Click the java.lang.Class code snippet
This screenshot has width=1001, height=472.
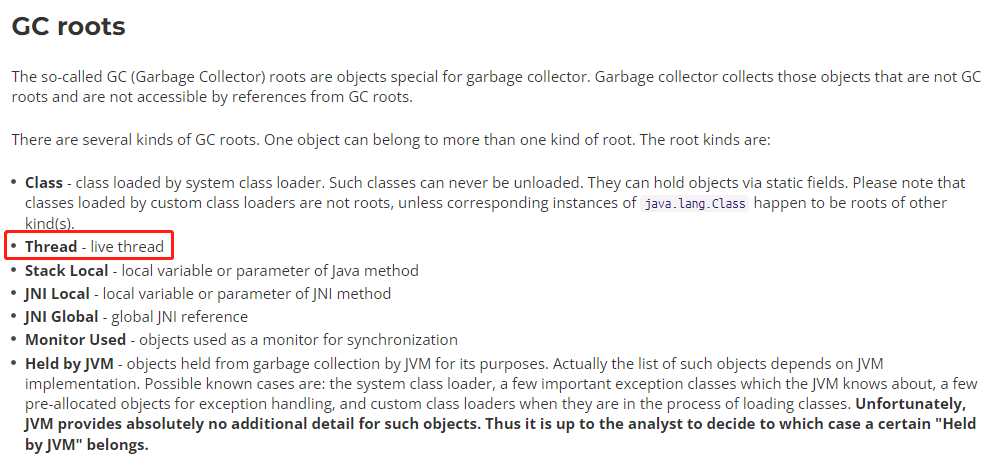[694, 204]
